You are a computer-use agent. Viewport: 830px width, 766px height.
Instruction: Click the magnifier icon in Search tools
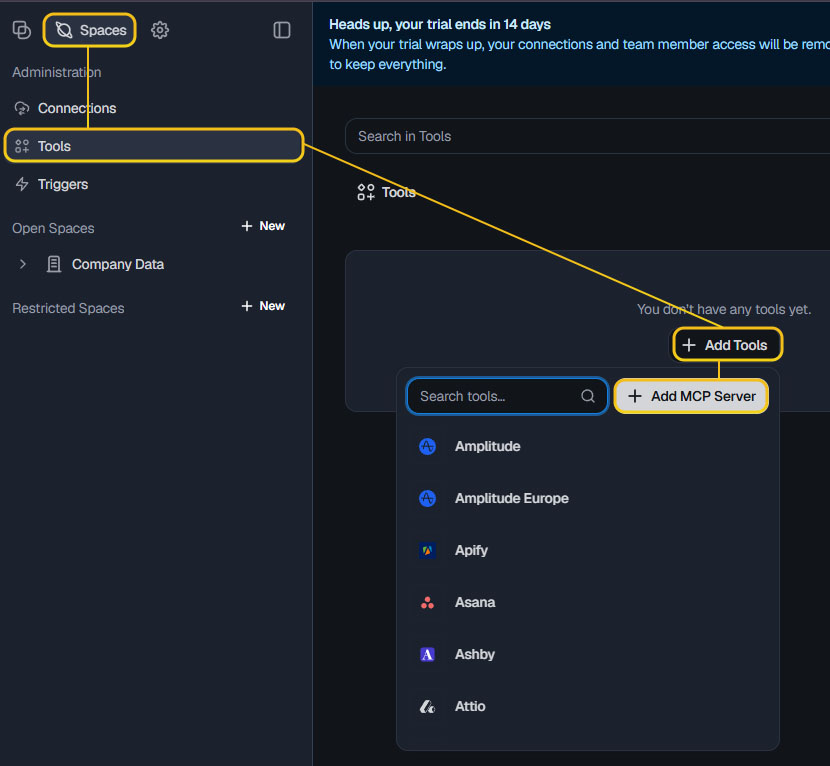click(x=588, y=396)
